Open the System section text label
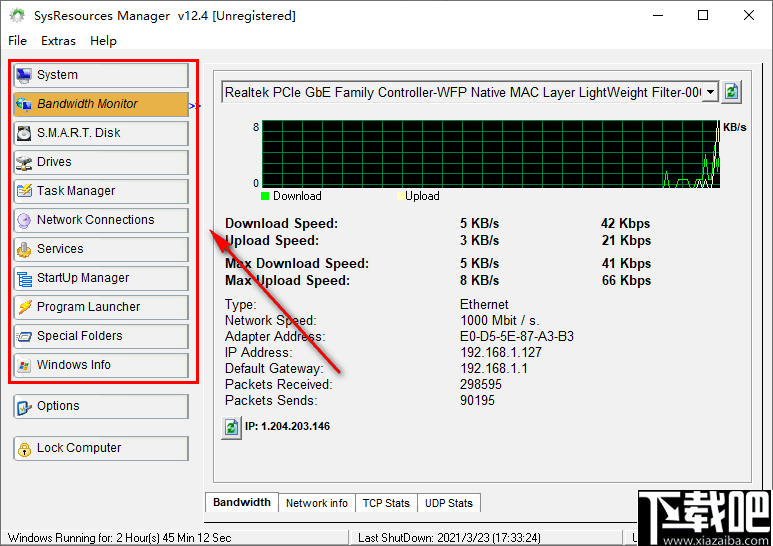773x546 pixels. [x=57, y=75]
